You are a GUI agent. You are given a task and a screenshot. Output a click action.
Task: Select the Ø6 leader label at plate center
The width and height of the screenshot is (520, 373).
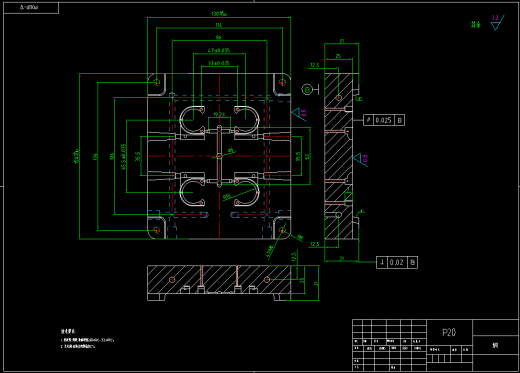point(231,151)
